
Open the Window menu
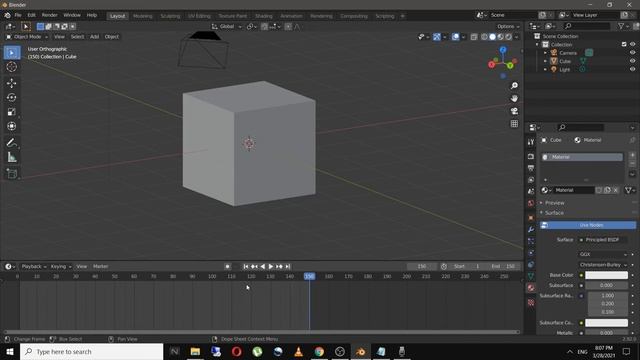pos(72,15)
